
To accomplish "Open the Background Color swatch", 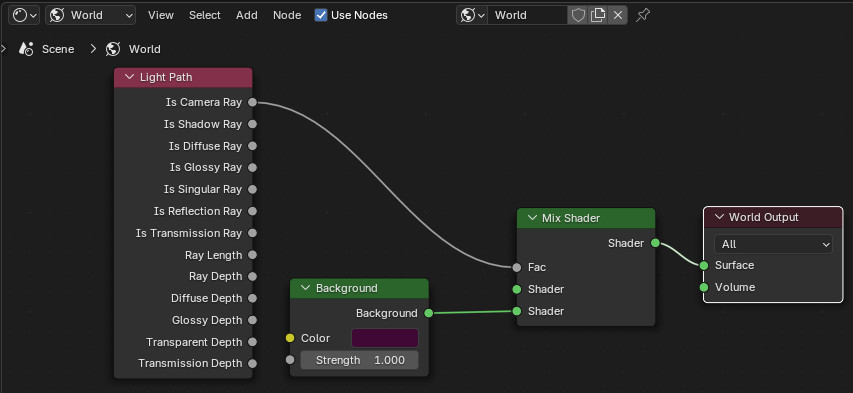I will click(385, 338).
